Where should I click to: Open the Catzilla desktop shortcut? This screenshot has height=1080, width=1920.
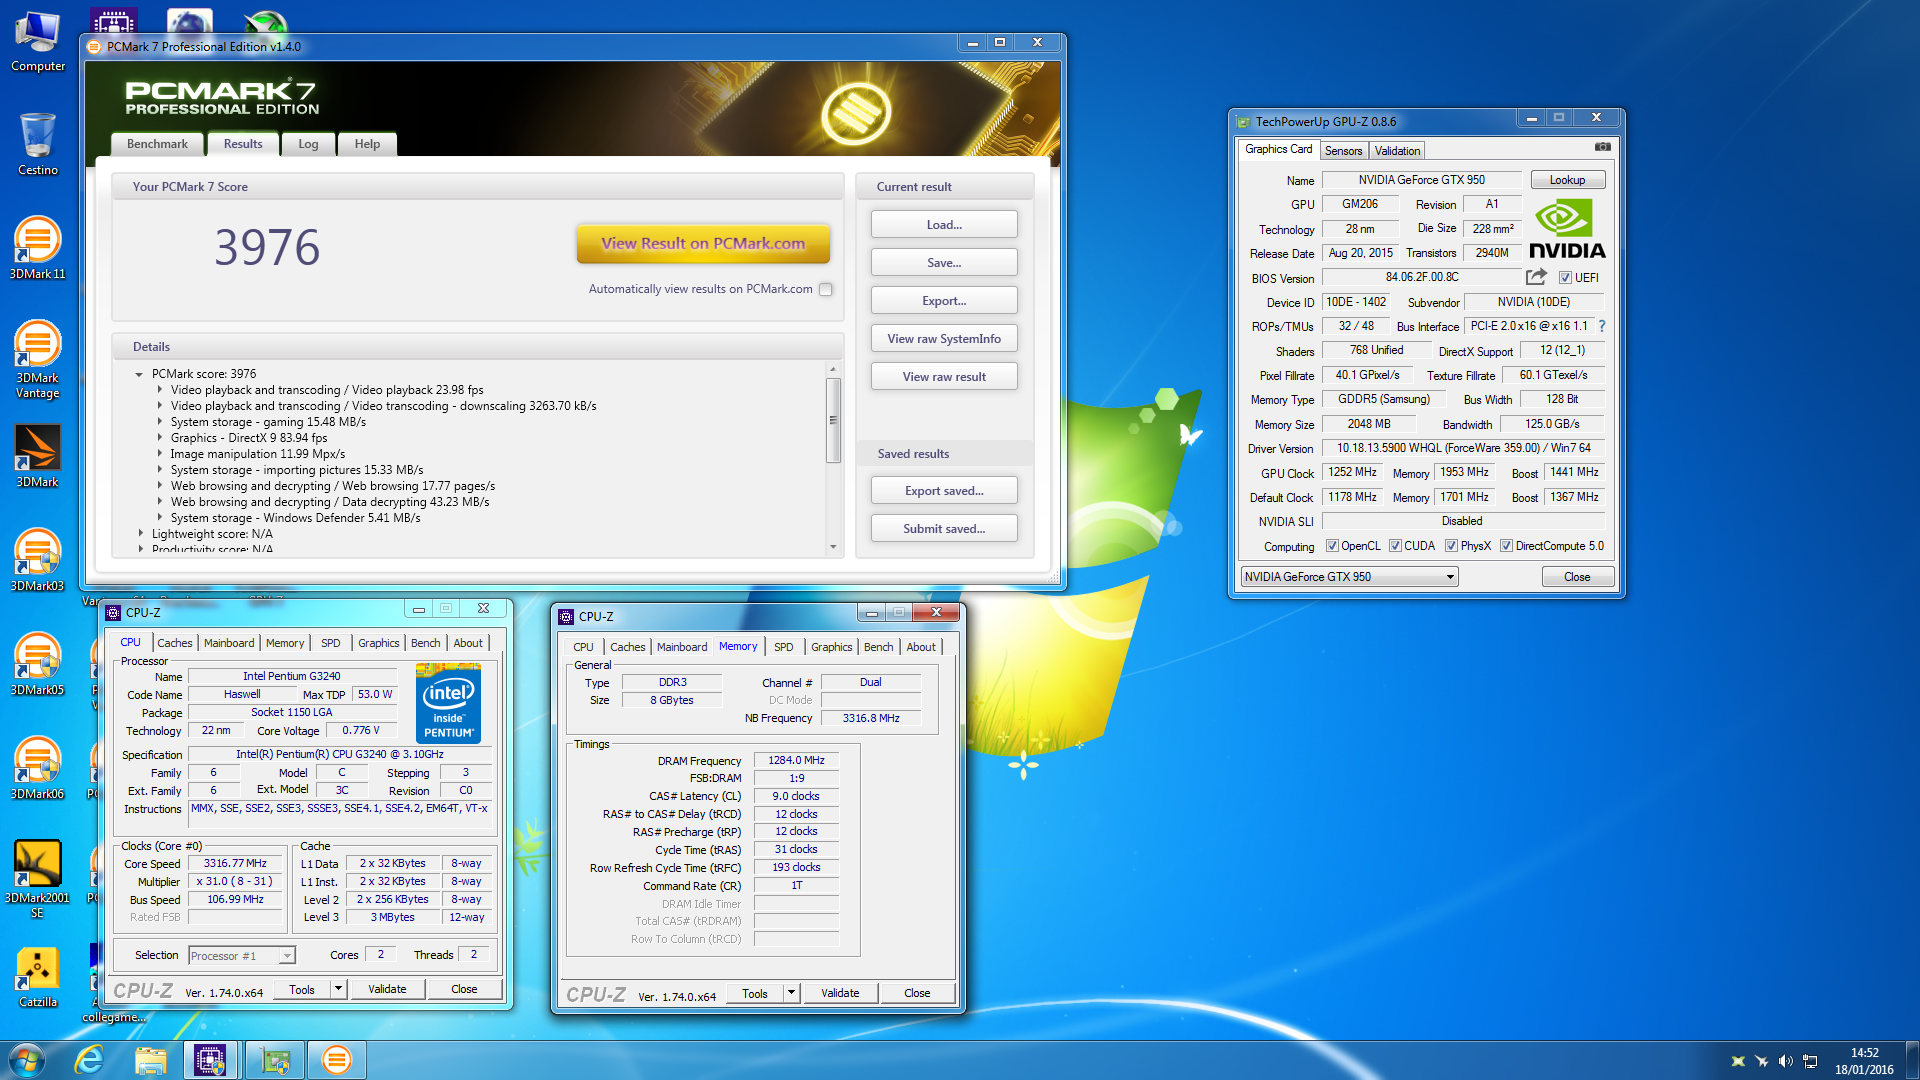click(37, 976)
